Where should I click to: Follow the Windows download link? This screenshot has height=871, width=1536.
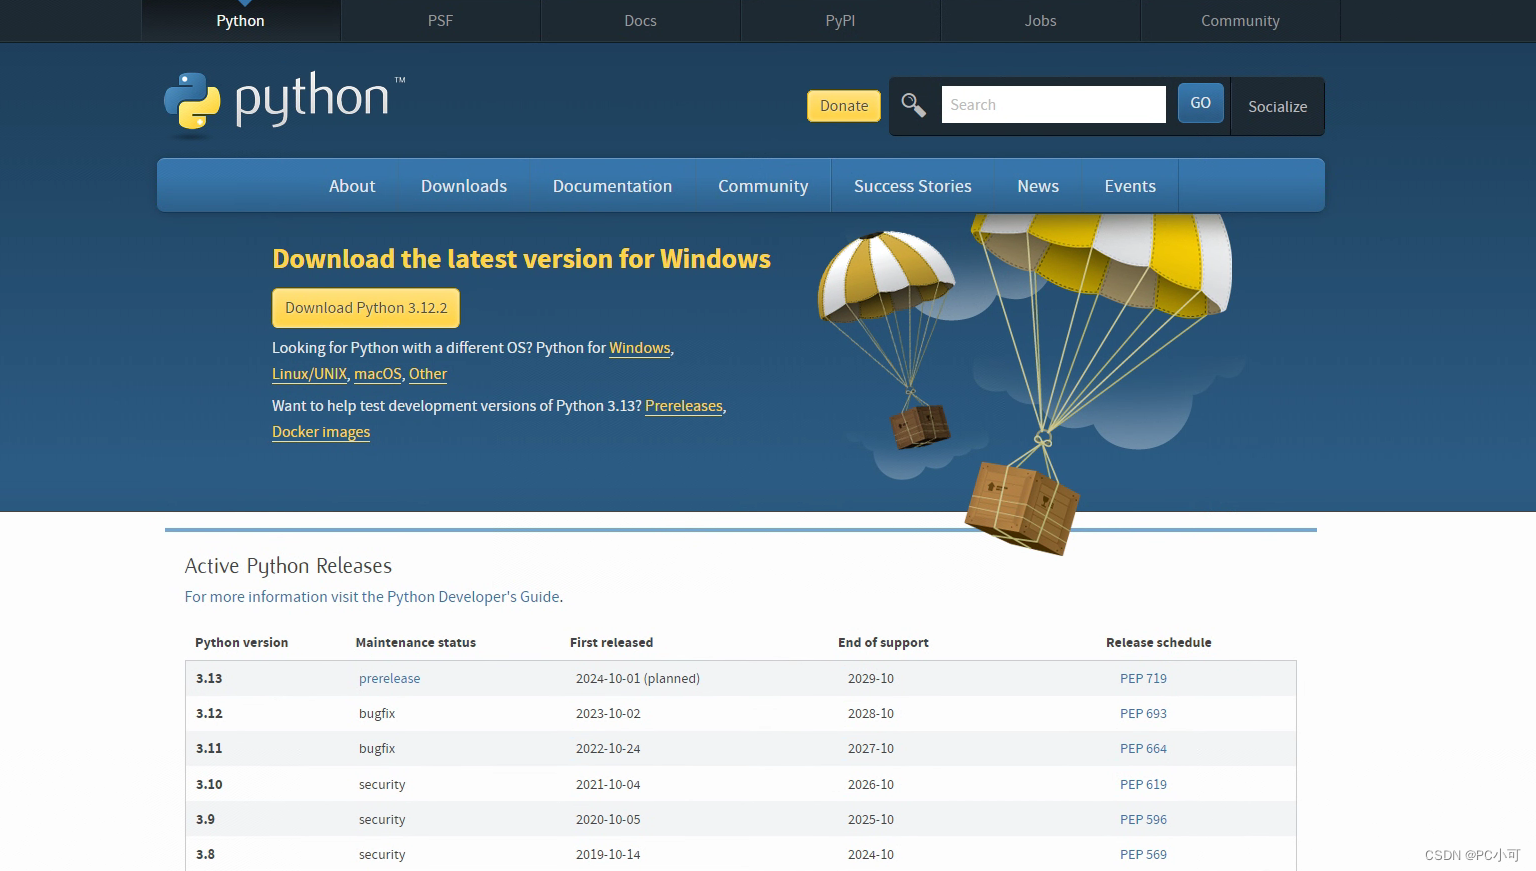640,348
